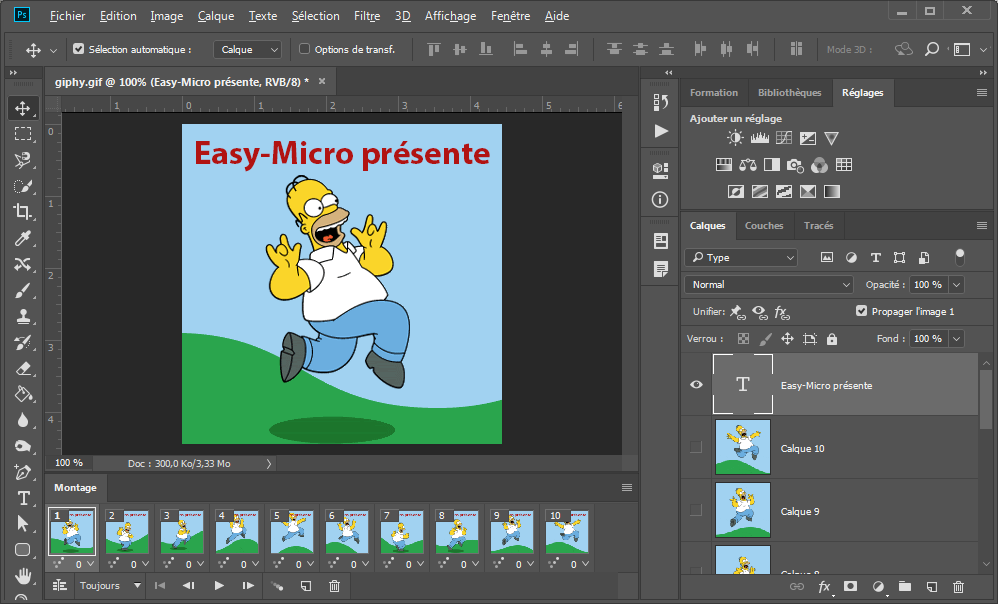Open the Opacité slider dropdown arrow
The height and width of the screenshot is (604, 998).
[957, 284]
